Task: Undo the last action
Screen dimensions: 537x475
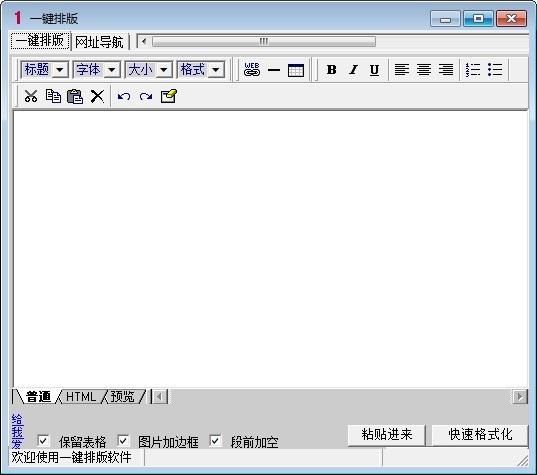Action: coord(124,97)
